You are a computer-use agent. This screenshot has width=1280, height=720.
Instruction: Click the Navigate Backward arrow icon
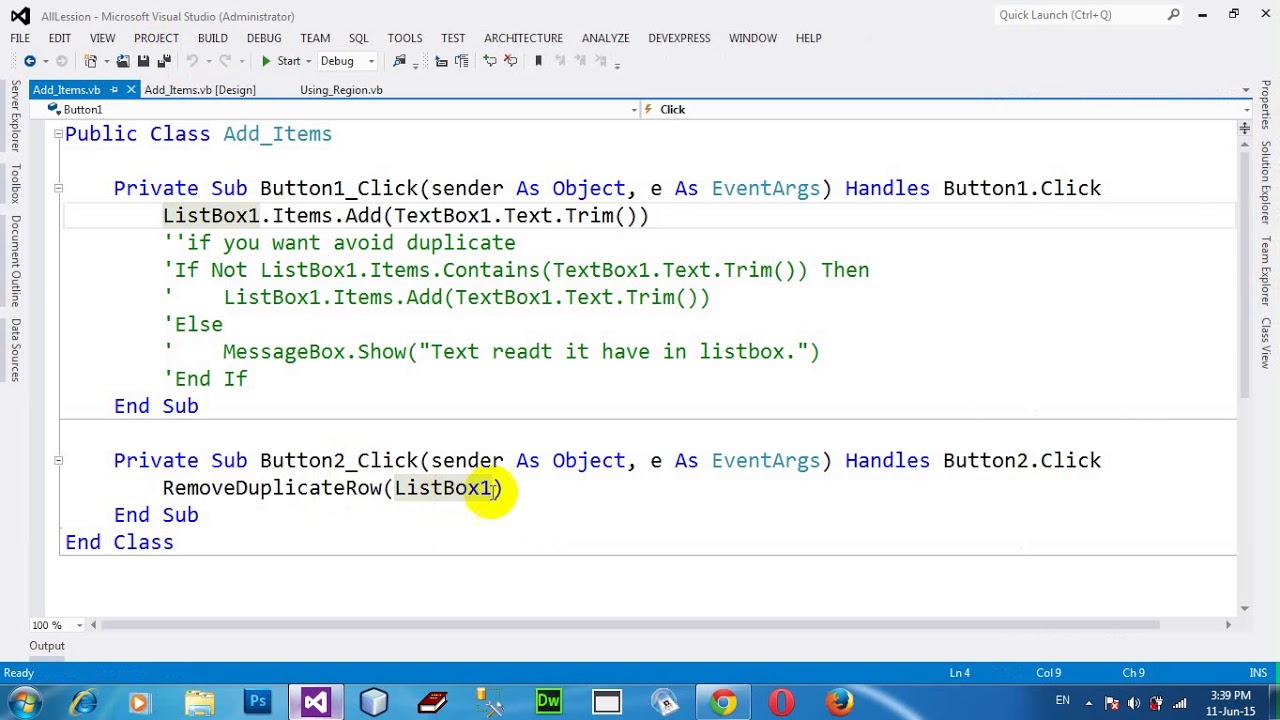[30, 61]
